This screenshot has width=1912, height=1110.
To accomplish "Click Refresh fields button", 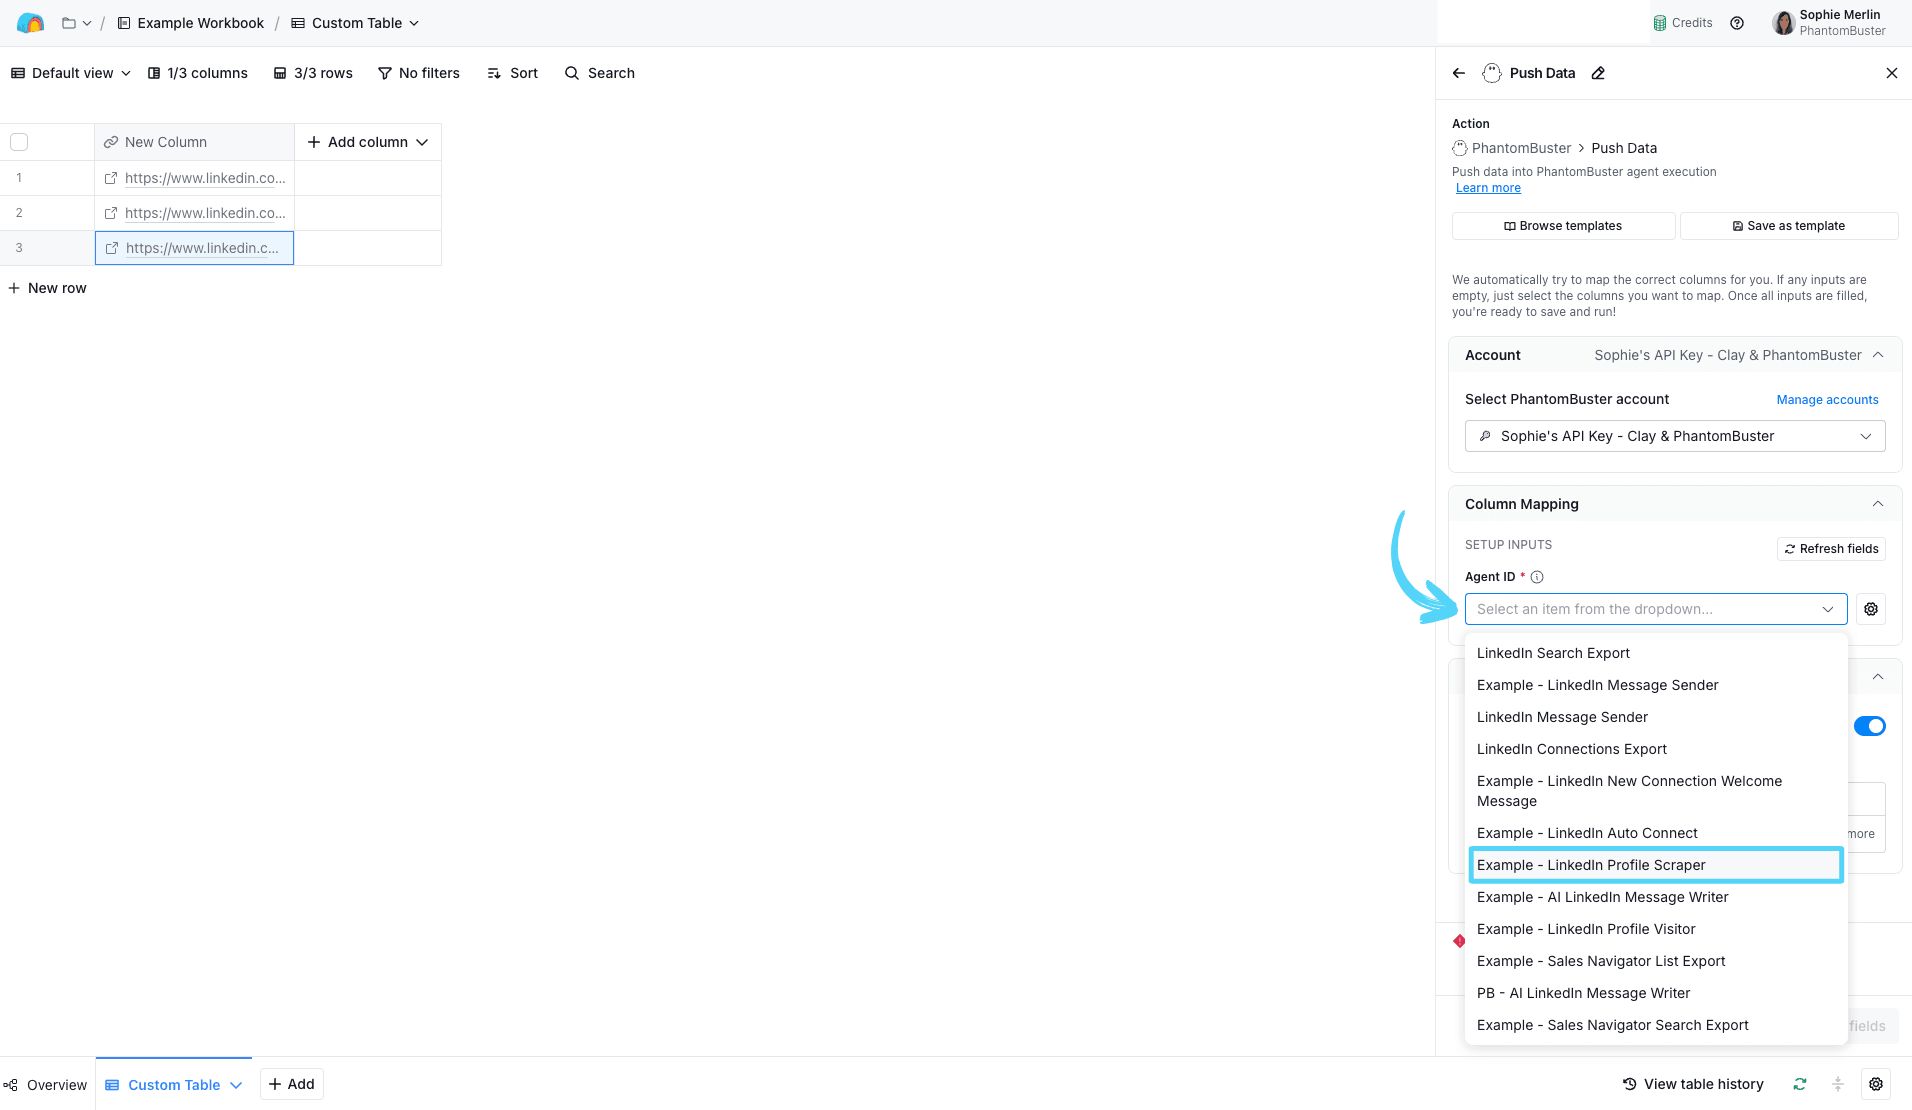I will coord(1831,549).
